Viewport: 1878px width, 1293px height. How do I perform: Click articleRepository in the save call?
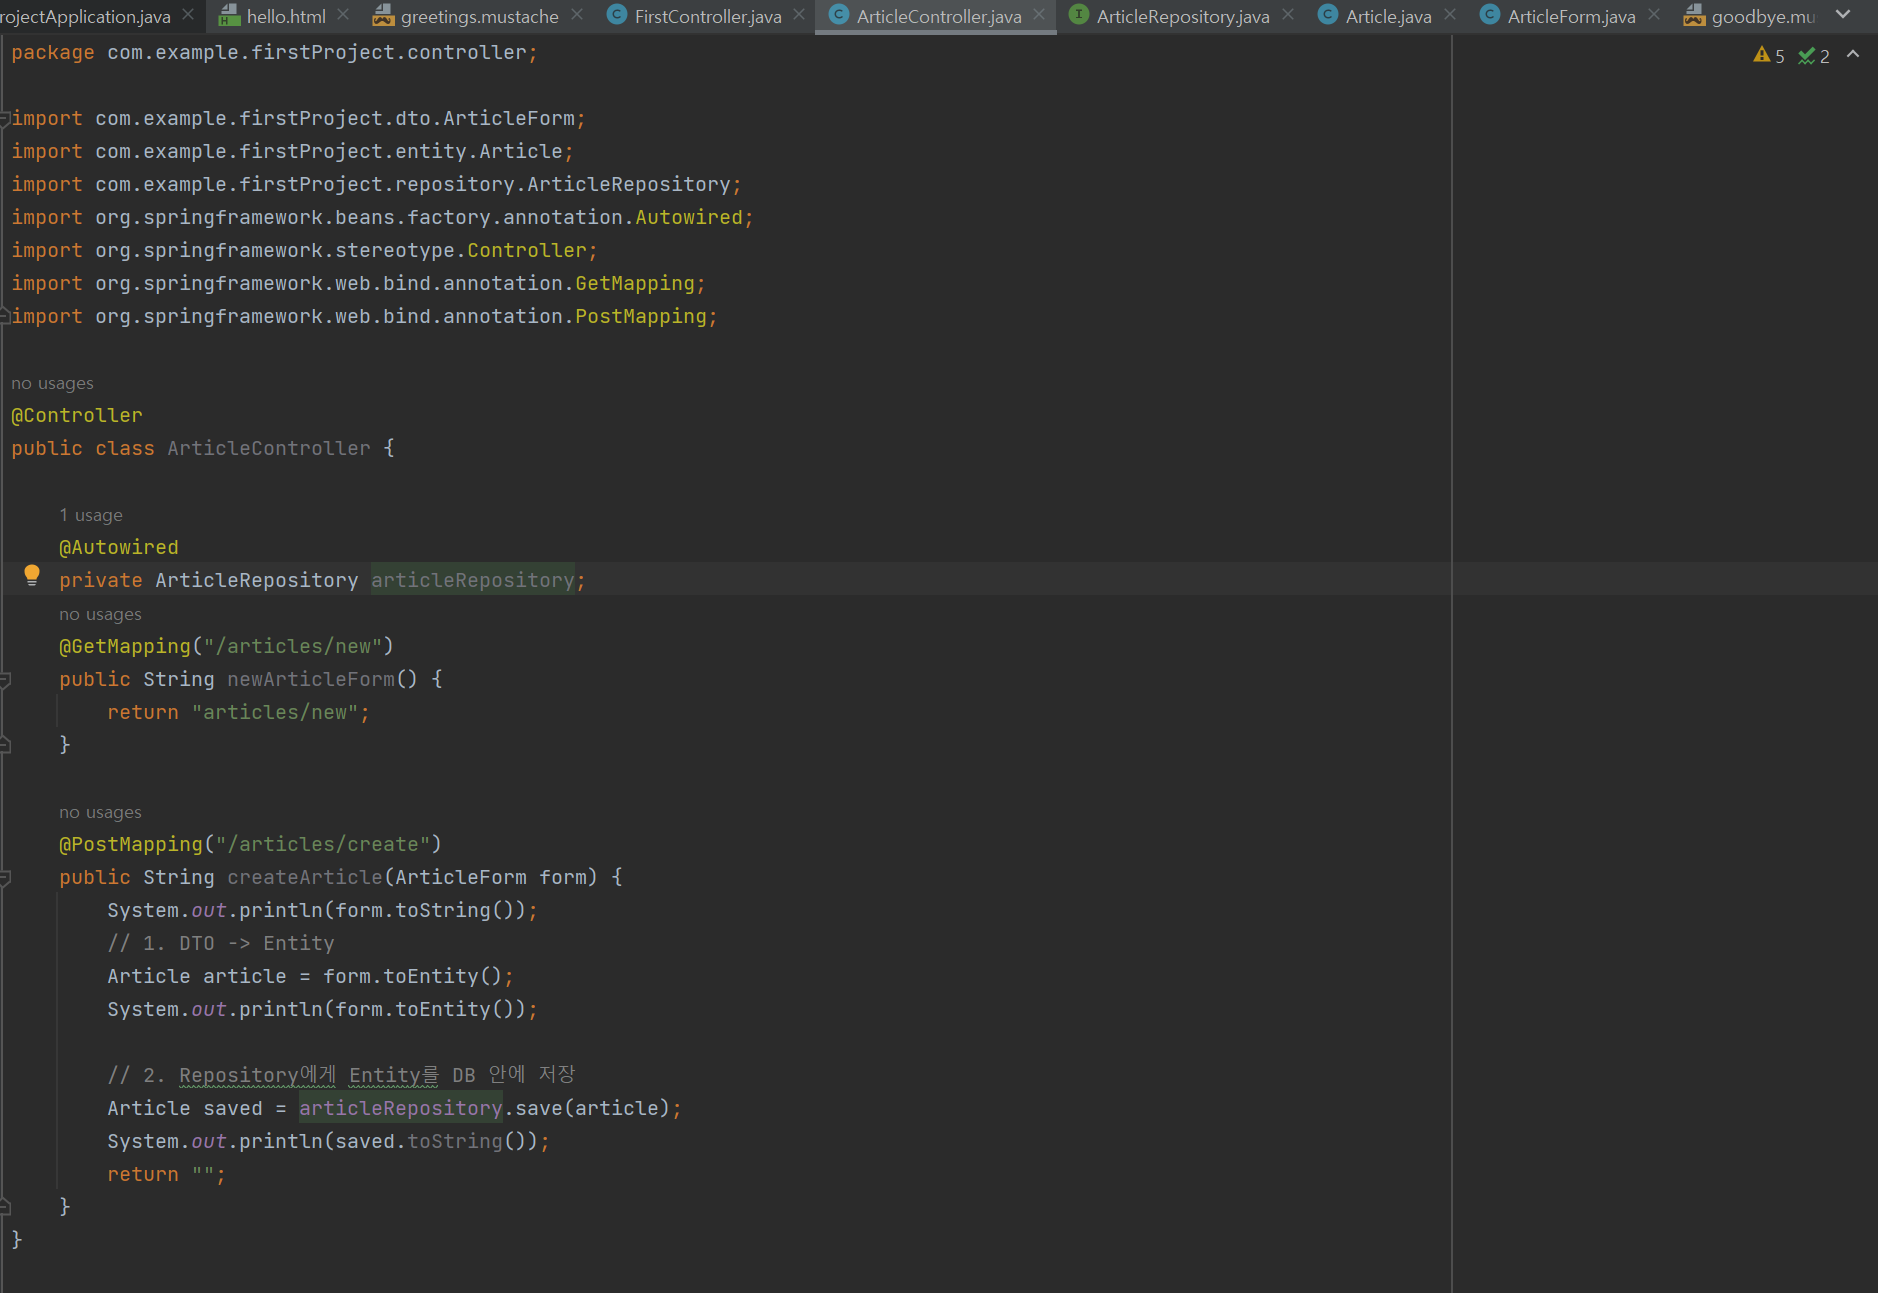pos(401,1108)
